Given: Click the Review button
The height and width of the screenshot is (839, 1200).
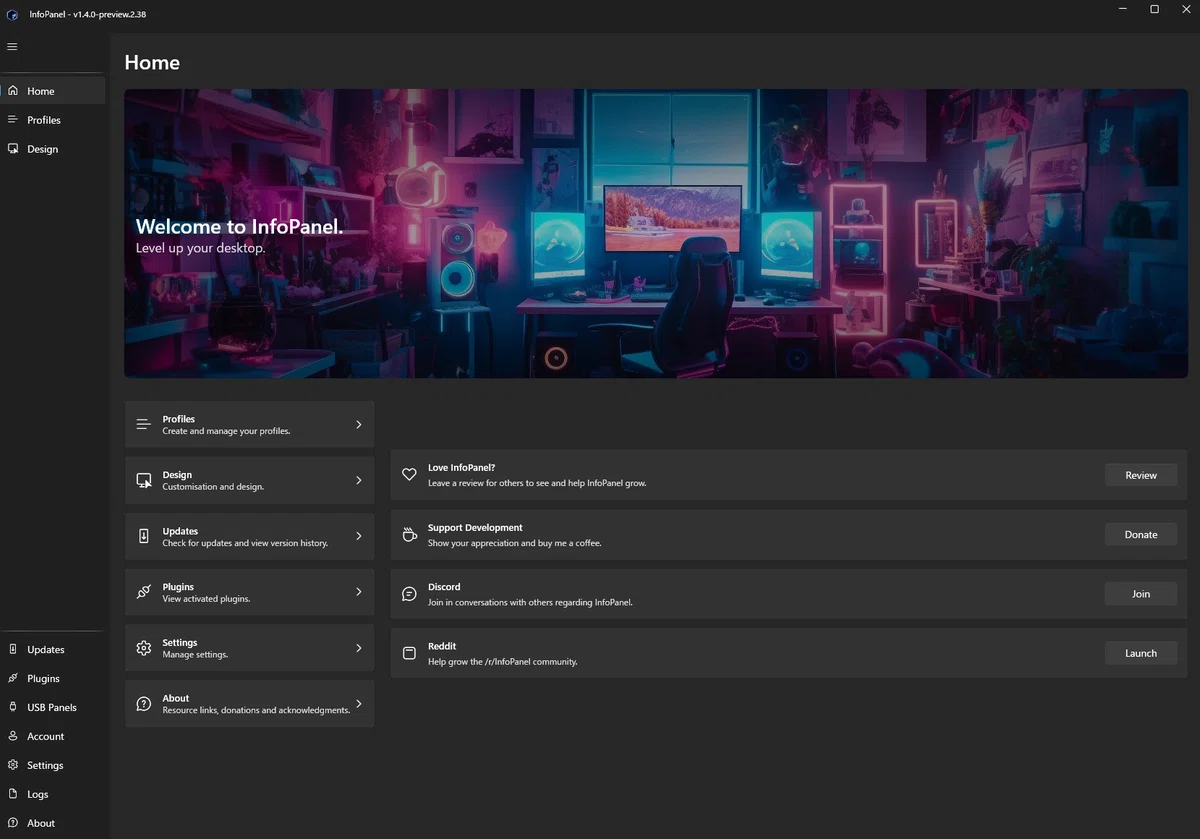Looking at the screenshot, I should [x=1141, y=475].
